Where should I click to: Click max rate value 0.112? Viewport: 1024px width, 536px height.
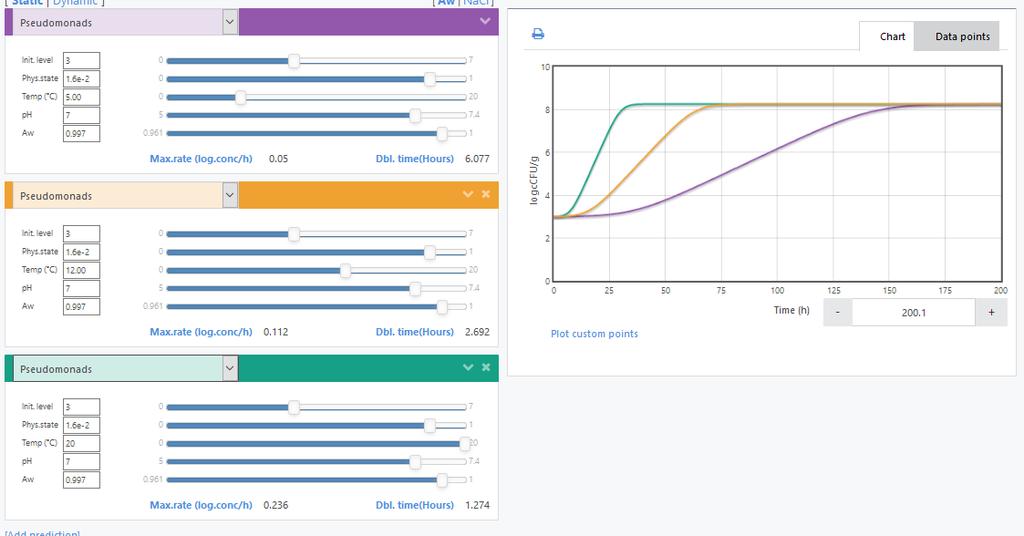[x=276, y=332]
